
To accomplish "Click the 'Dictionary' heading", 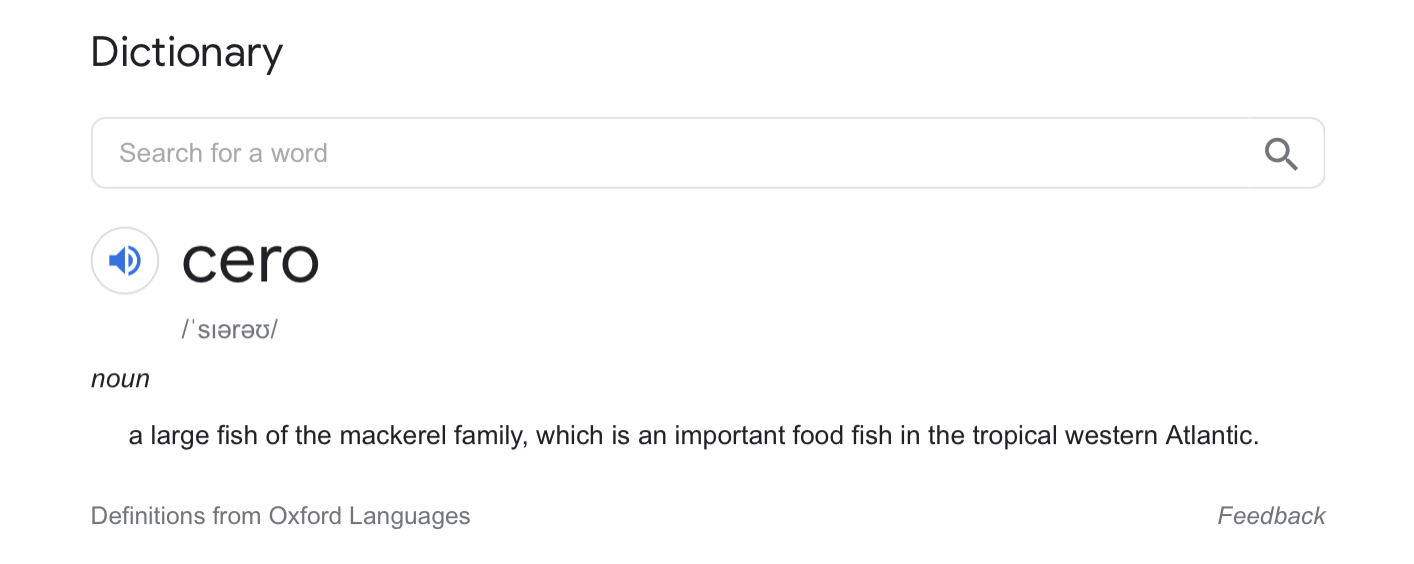I will tap(187, 52).
